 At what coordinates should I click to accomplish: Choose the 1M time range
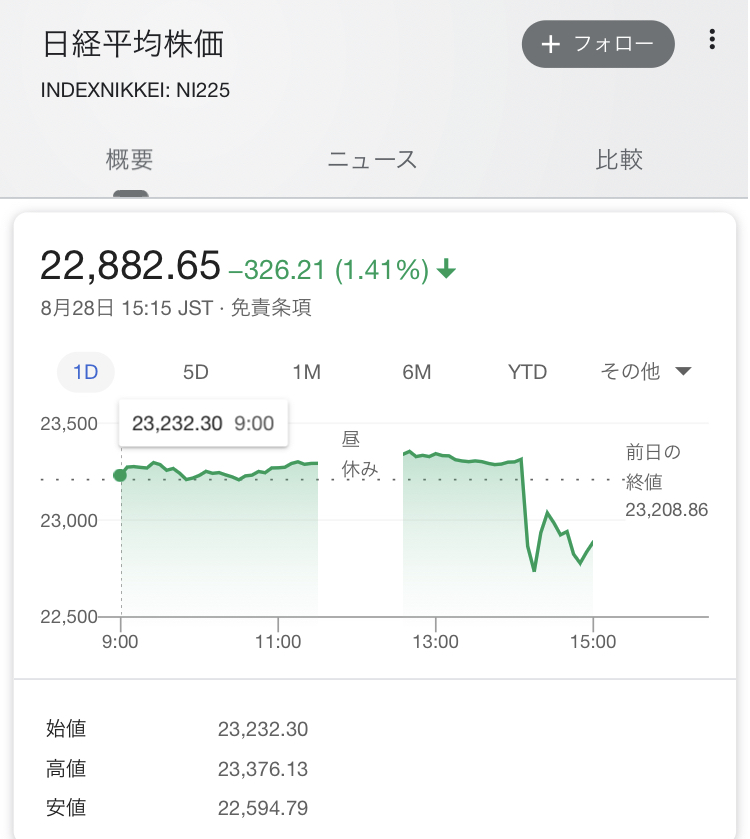pos(306,372)
